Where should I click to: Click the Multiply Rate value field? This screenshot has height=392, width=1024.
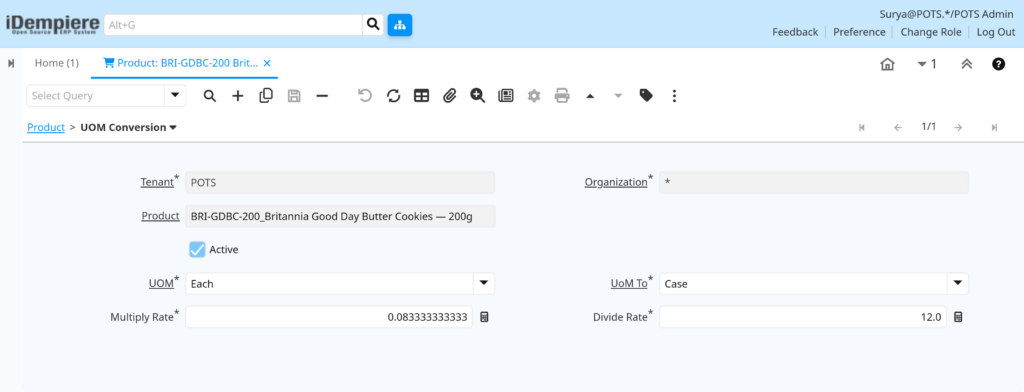tap(329, 318)
